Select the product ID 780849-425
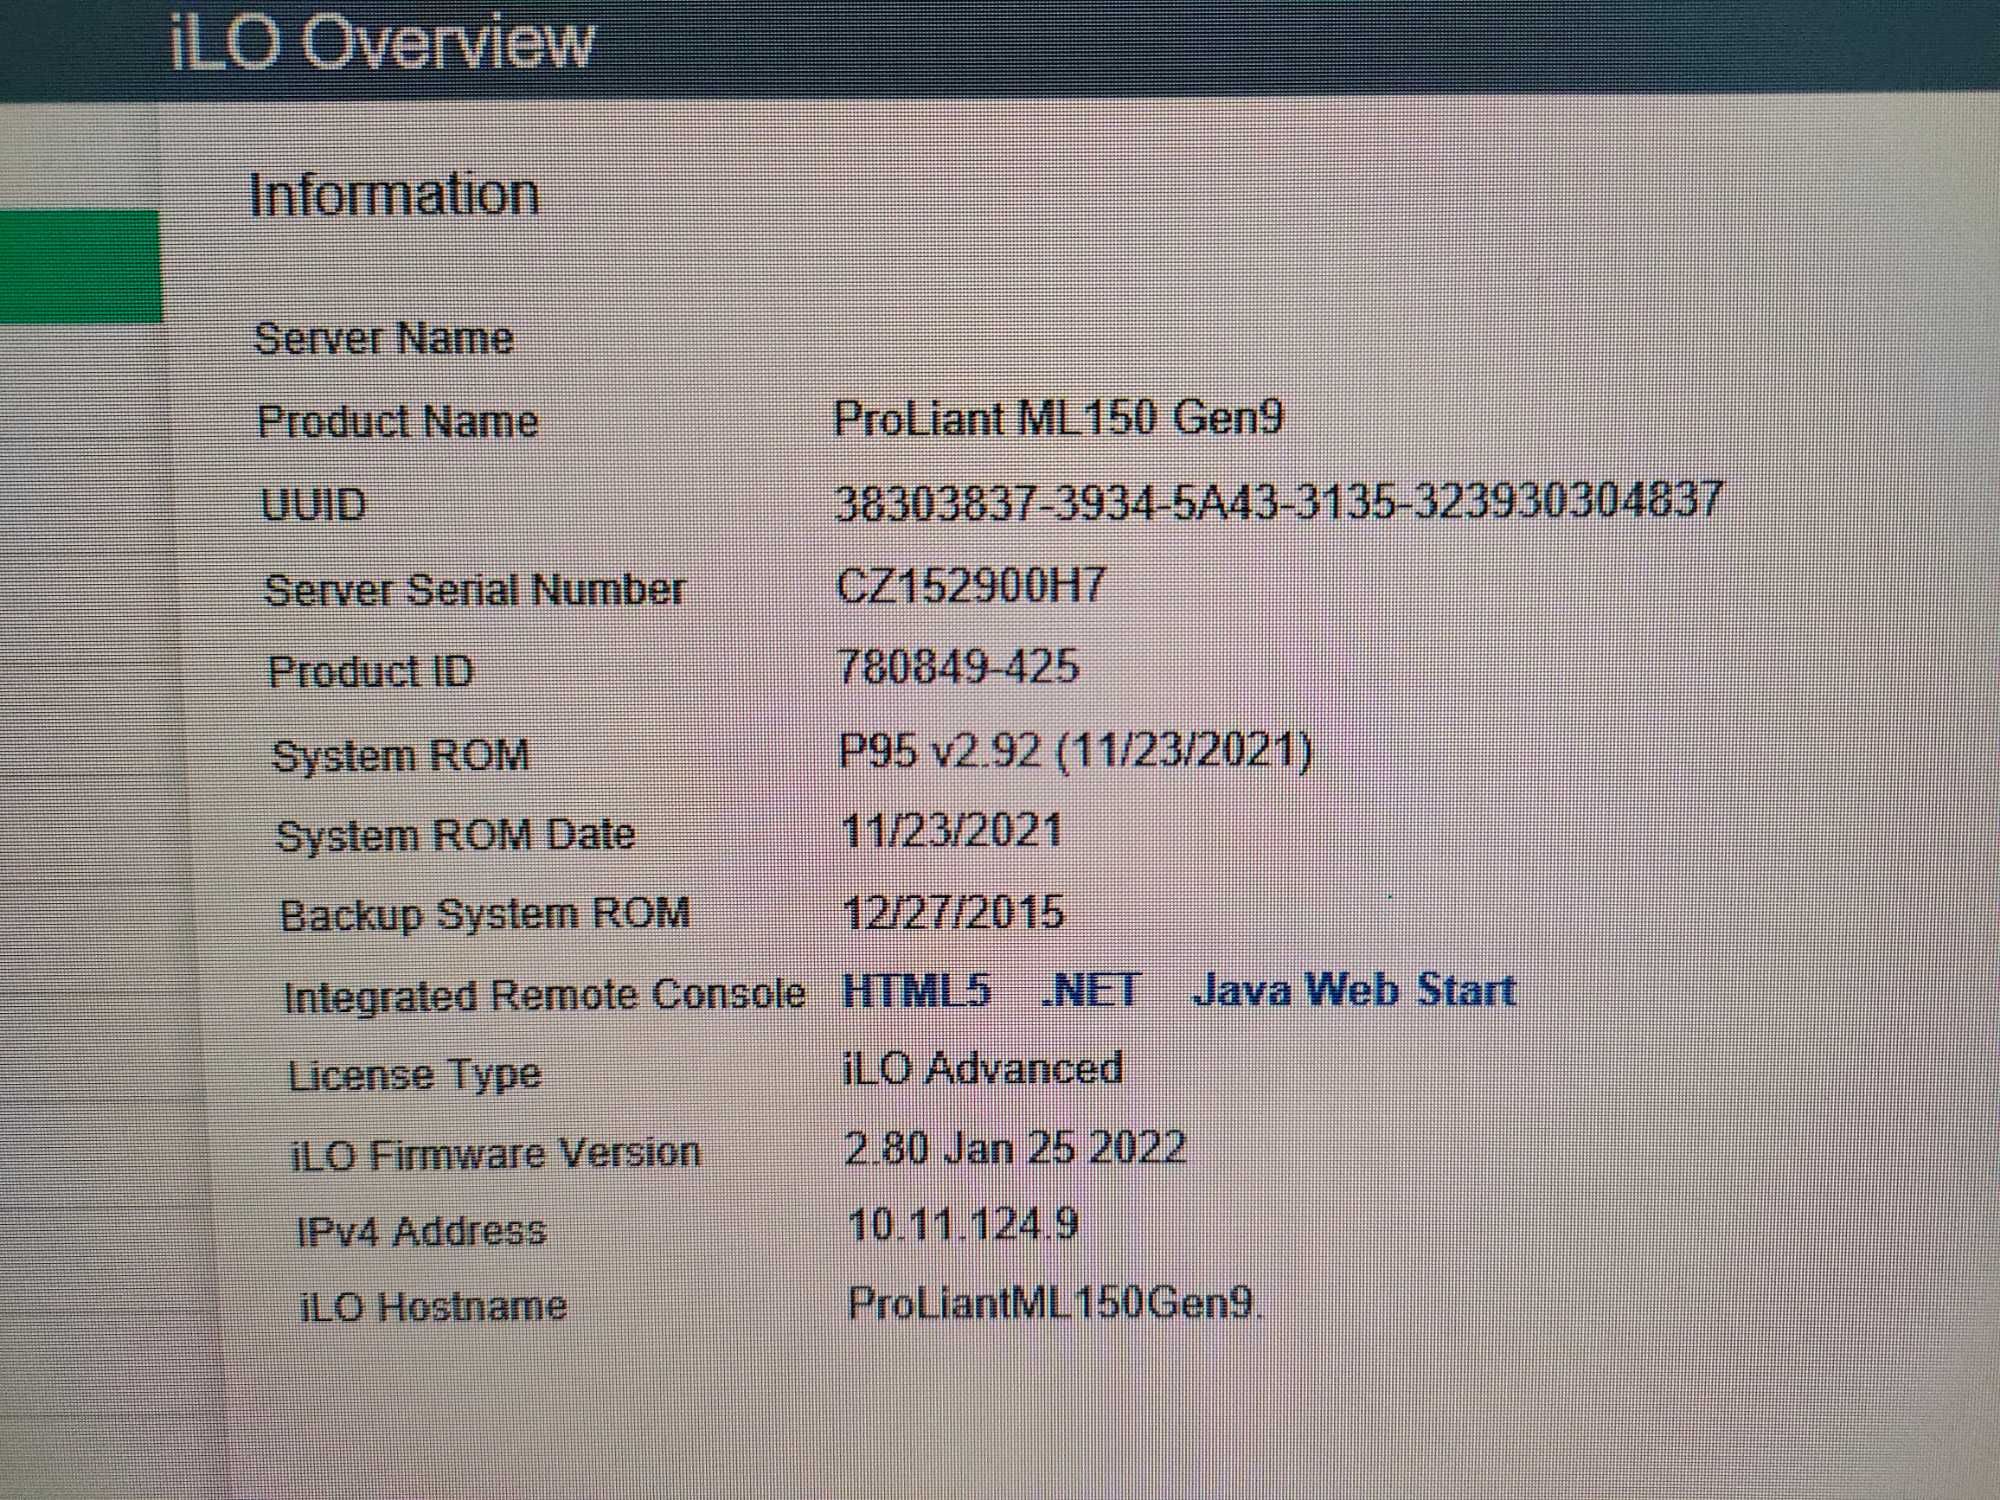 click(959, 667)
